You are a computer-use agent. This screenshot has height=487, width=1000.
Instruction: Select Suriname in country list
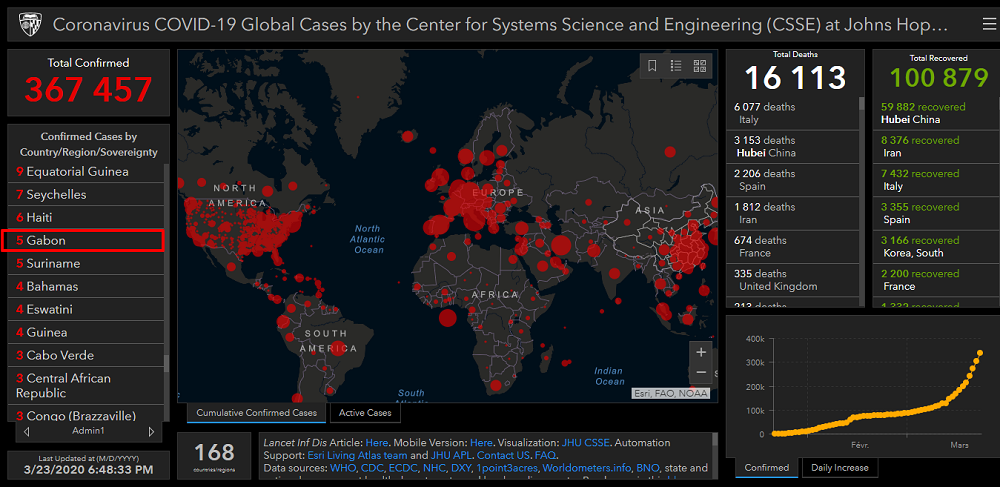[86, 263]
